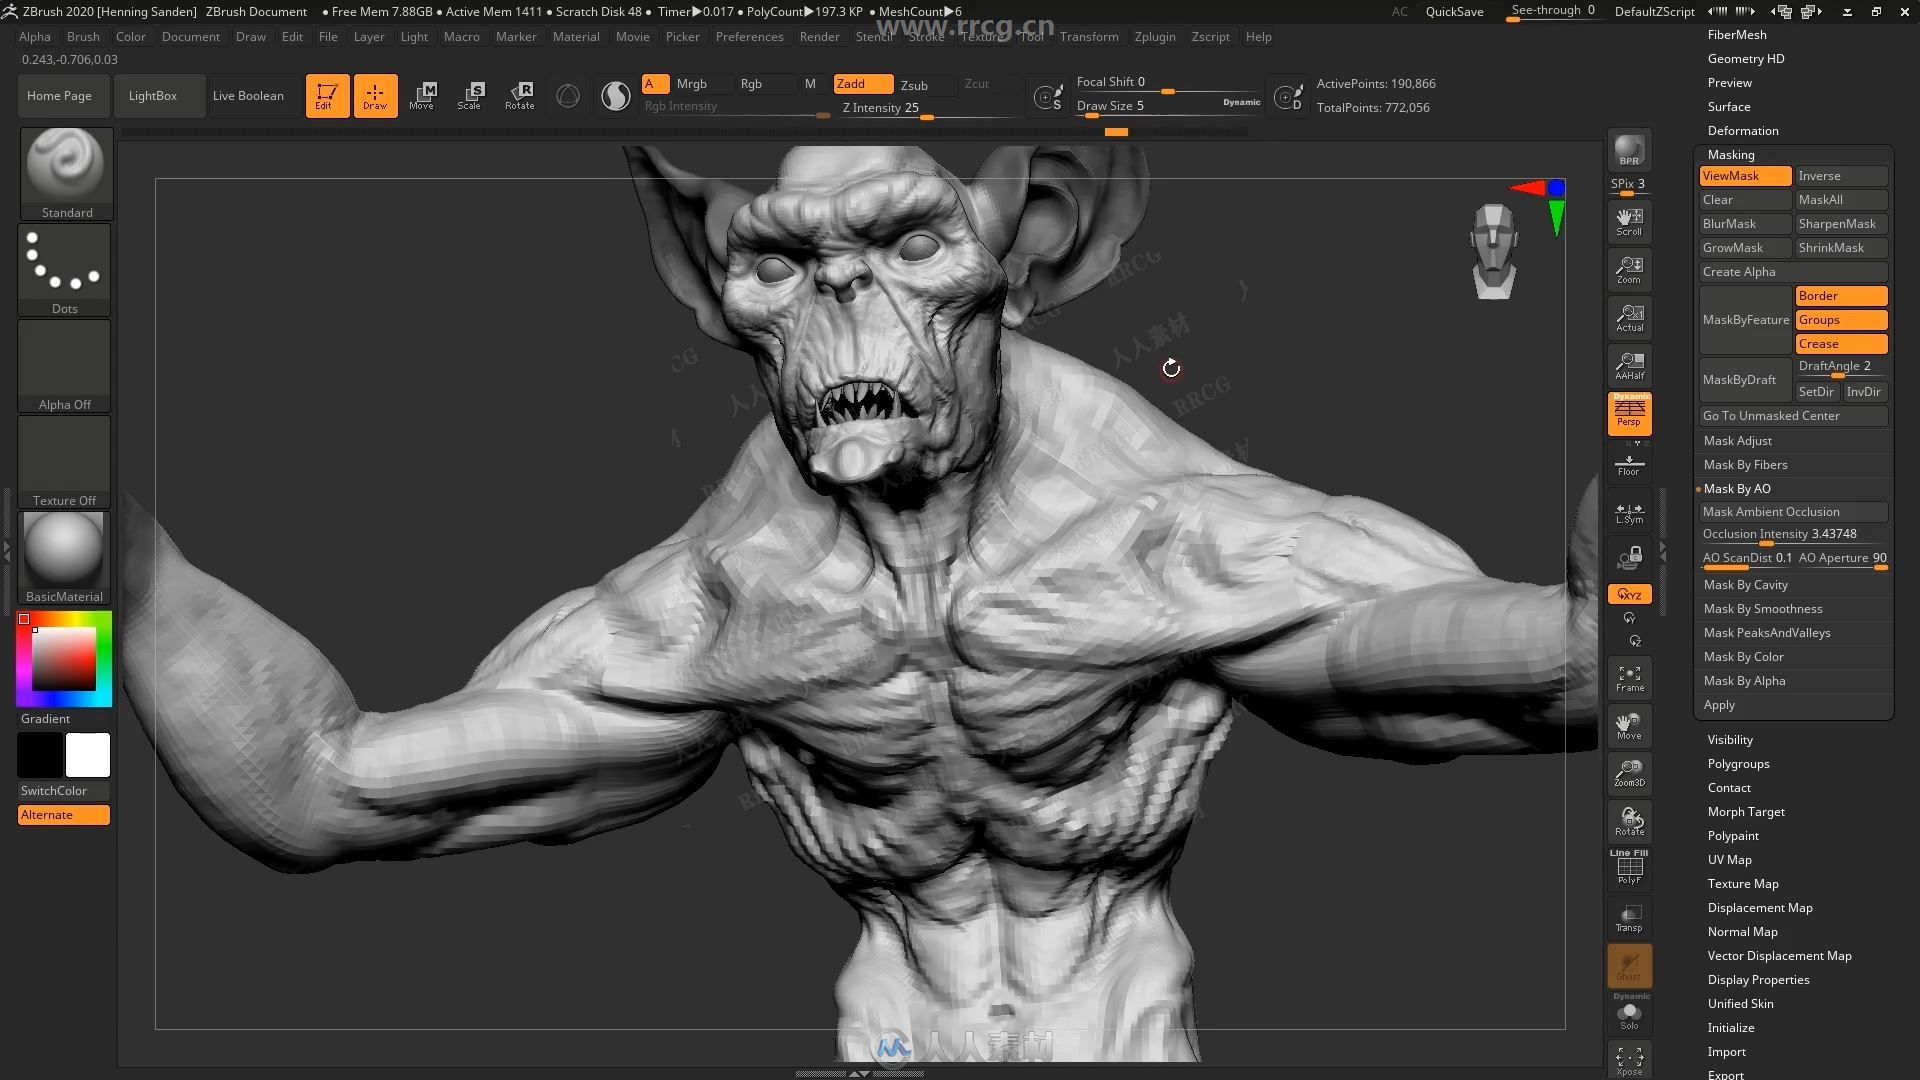Open the Transform menu
Image resolution: width=1920 pixels, height=1080 pixels.
click(1089, 37)
